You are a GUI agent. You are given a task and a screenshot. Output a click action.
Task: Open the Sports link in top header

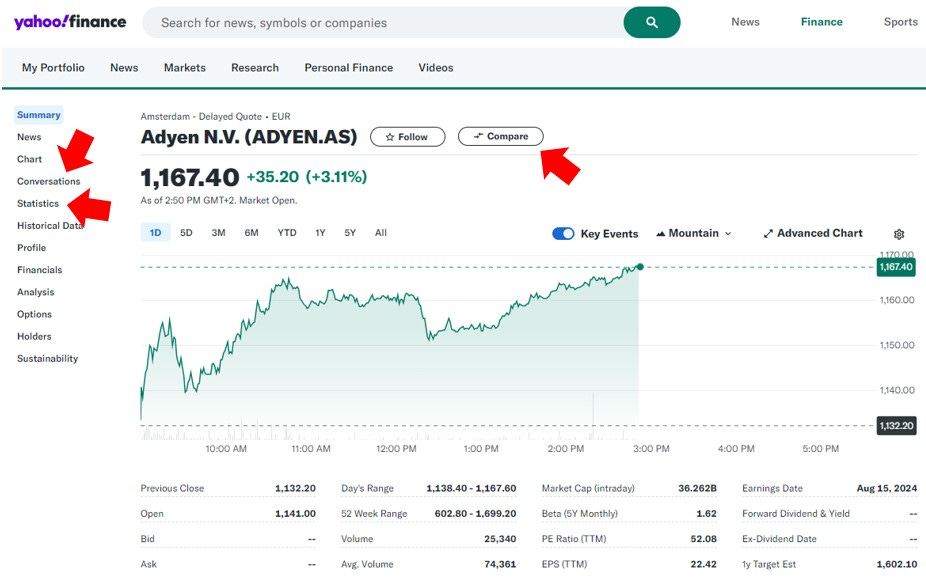pos(901,22)
